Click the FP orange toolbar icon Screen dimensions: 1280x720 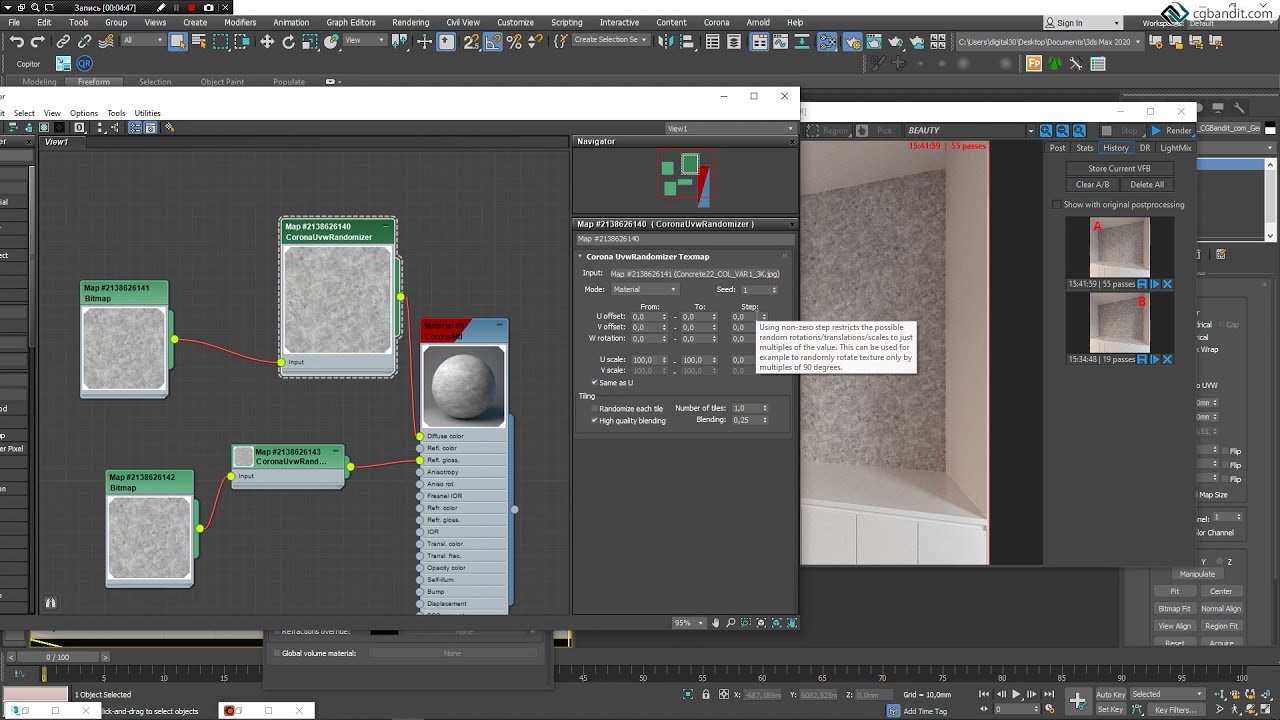coord(1034,63)
